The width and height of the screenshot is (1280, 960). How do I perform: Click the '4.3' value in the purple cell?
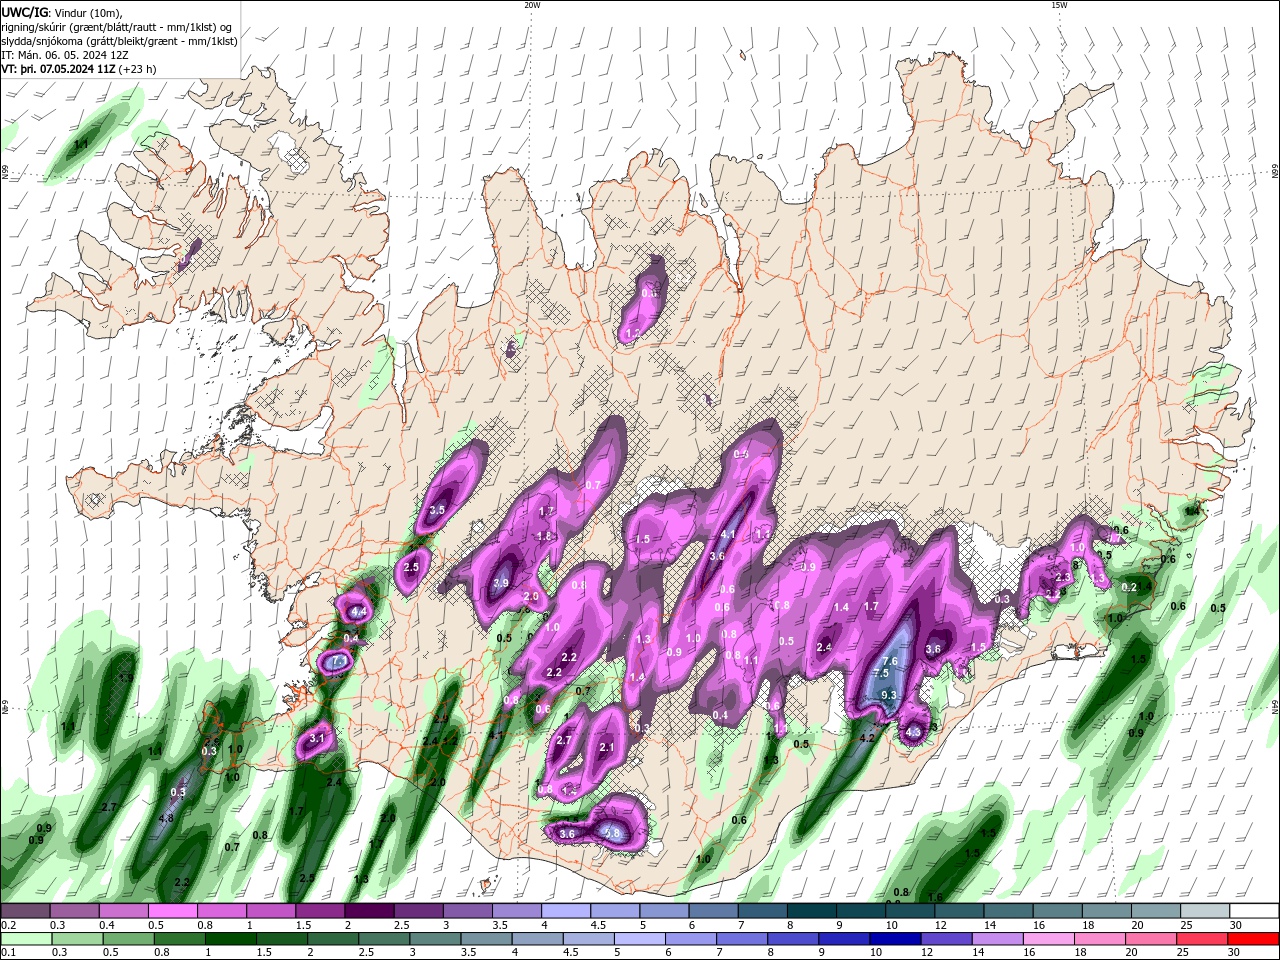pyautogui.click(x=913, y=732)
